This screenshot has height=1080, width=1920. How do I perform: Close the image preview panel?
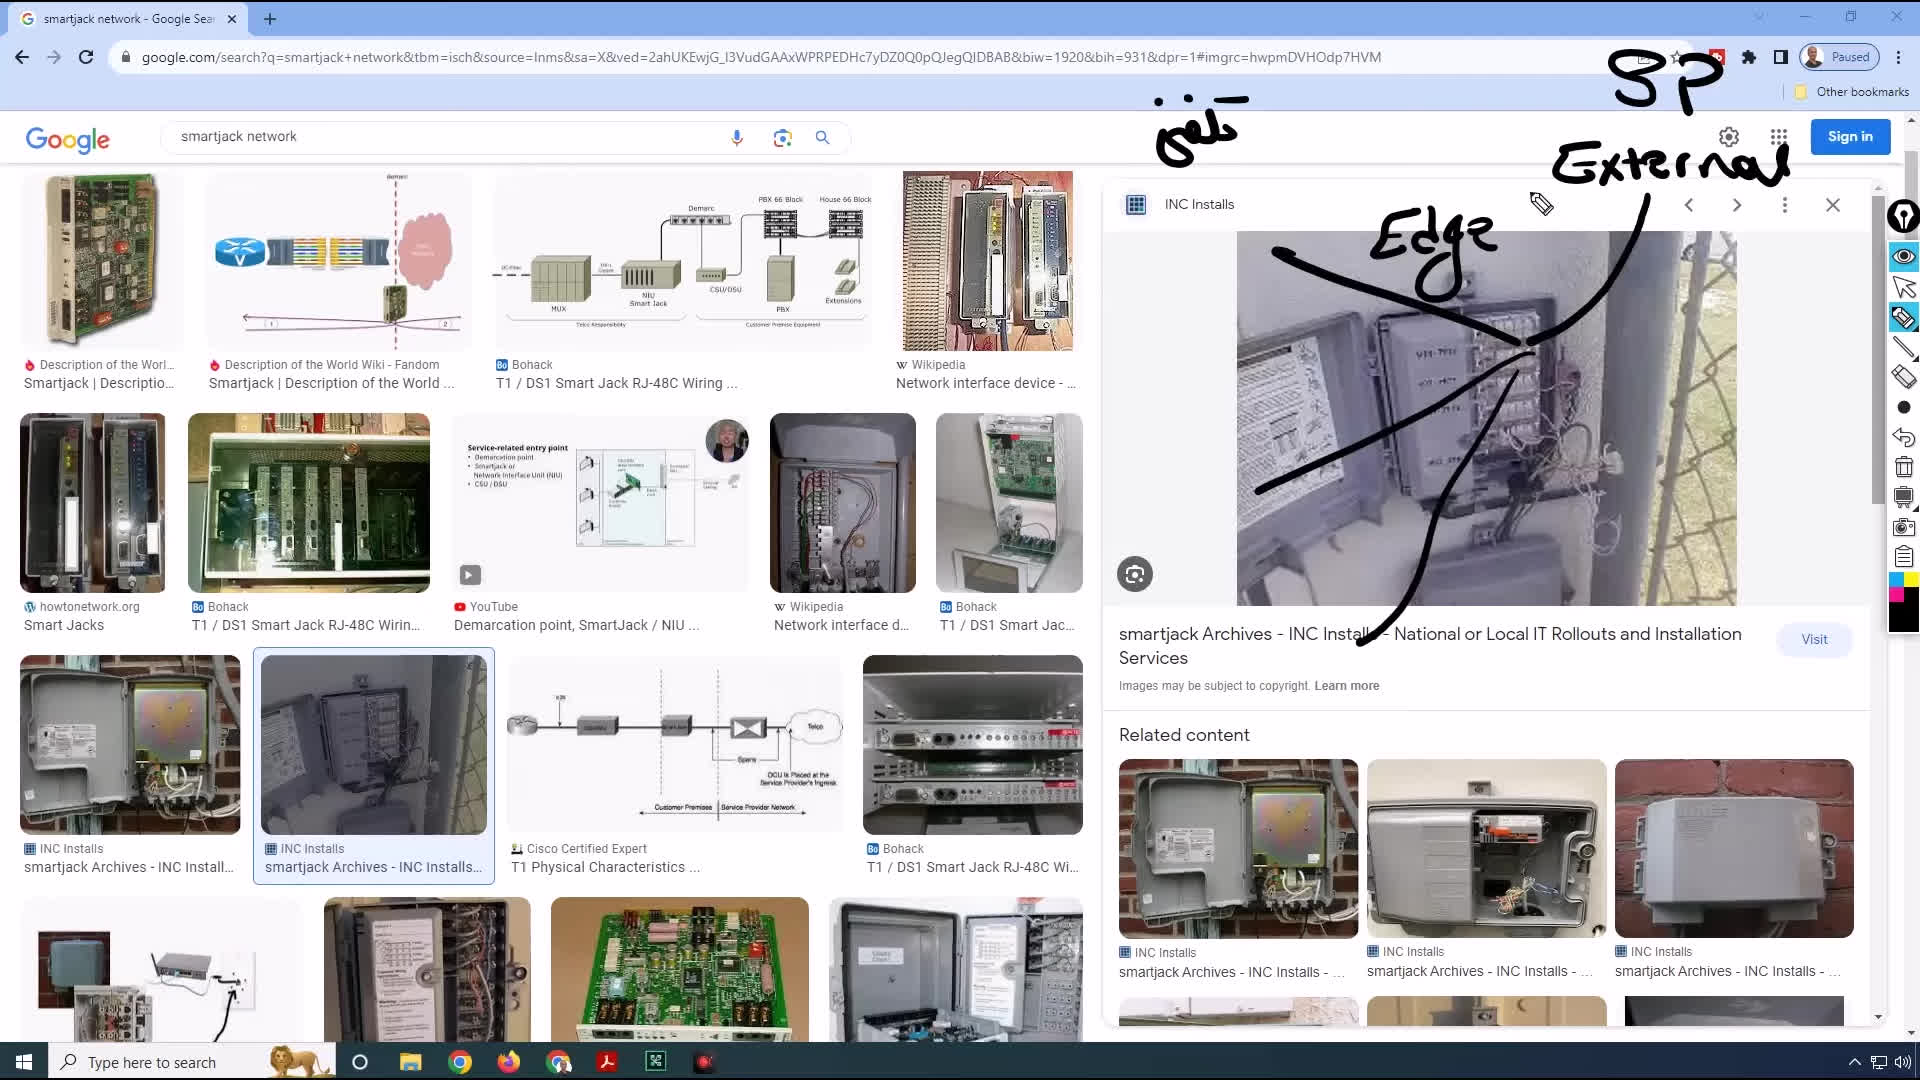coord(1833,205)
